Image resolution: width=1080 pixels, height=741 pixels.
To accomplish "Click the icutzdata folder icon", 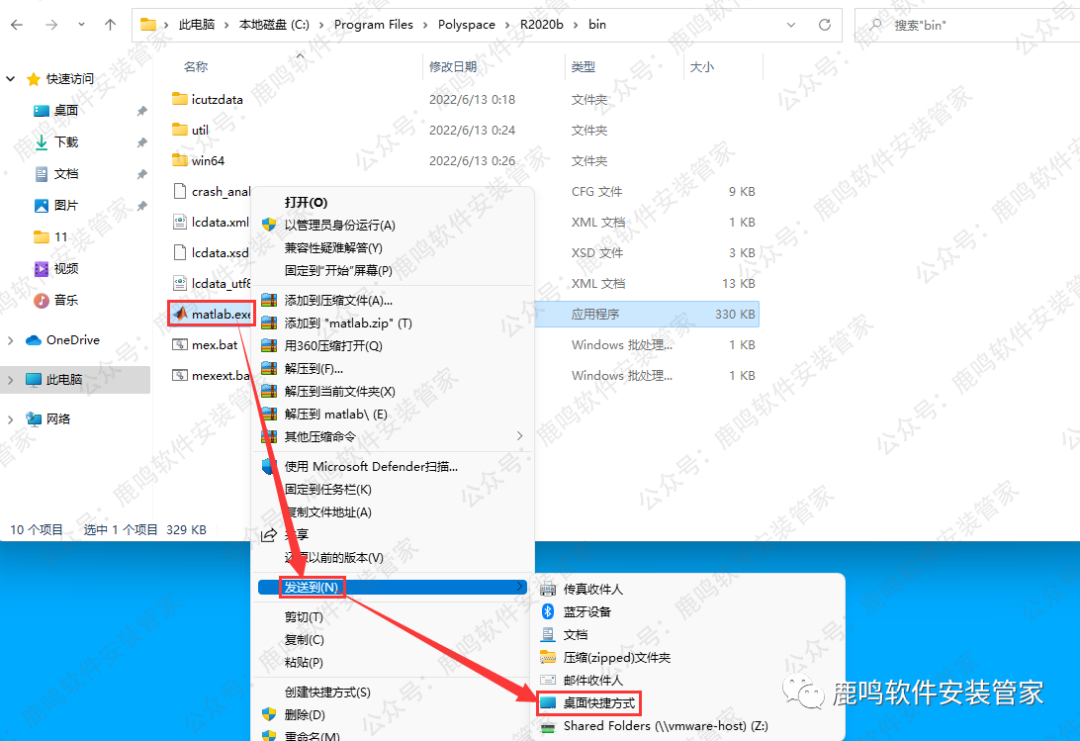I will [180, 99].
